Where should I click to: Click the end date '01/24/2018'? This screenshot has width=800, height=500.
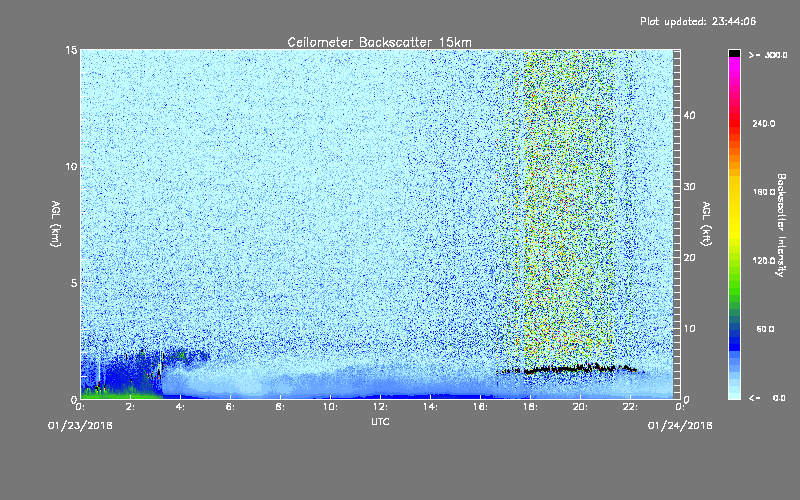point(680,426)
